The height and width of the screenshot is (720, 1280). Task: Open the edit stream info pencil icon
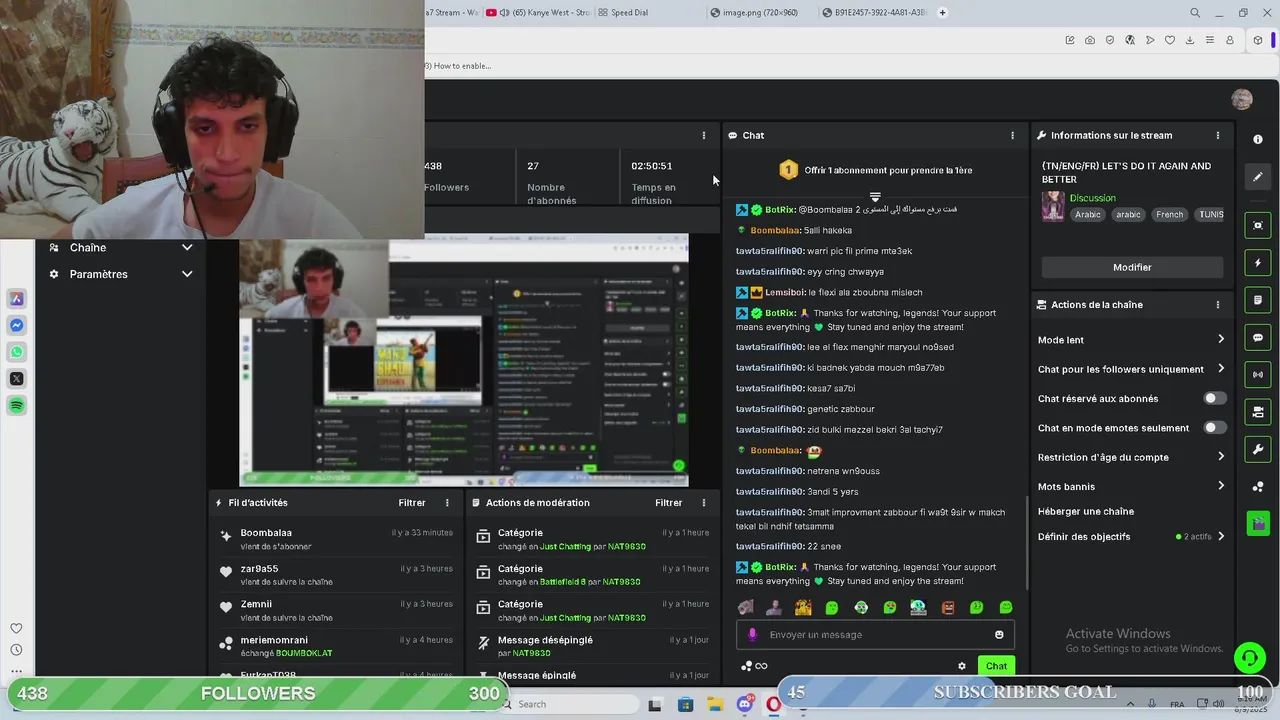1258,177
